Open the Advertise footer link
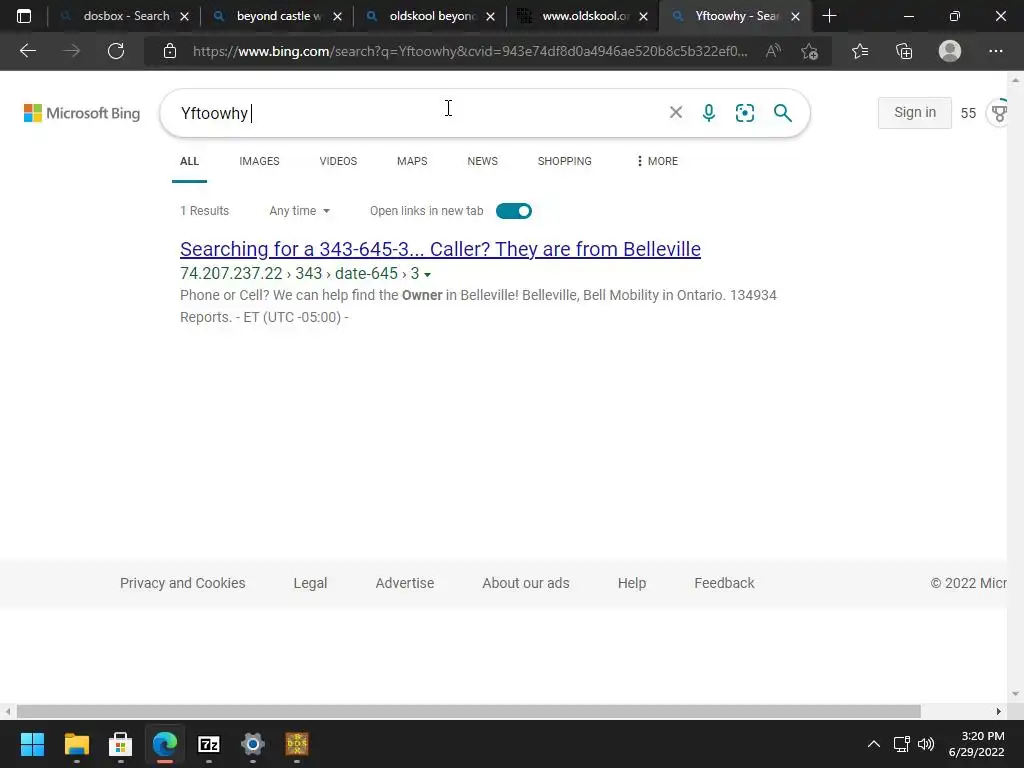The height and width of the screenshot is (768, 1024). 405,583
